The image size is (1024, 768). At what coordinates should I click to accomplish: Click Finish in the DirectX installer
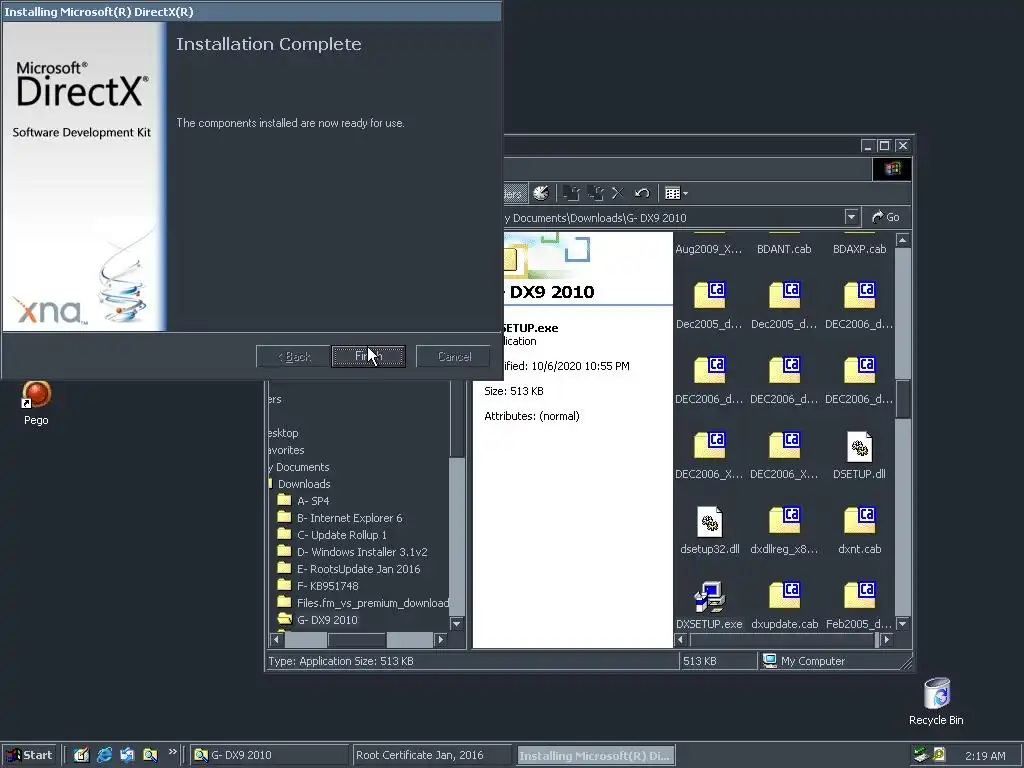(368, 357)
